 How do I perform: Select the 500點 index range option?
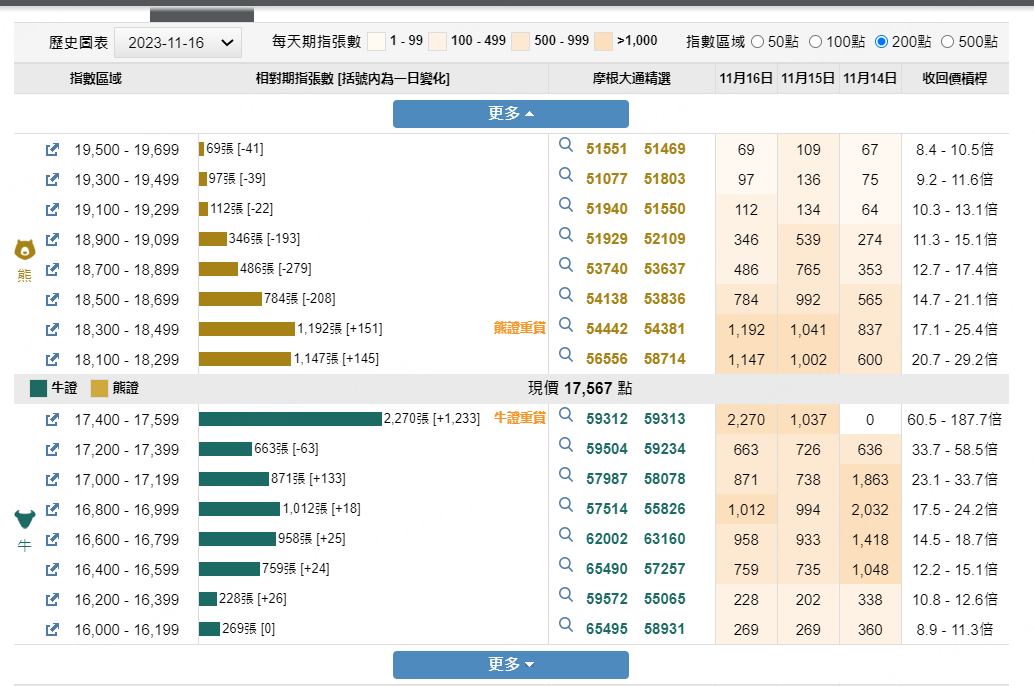pos(948,42)
